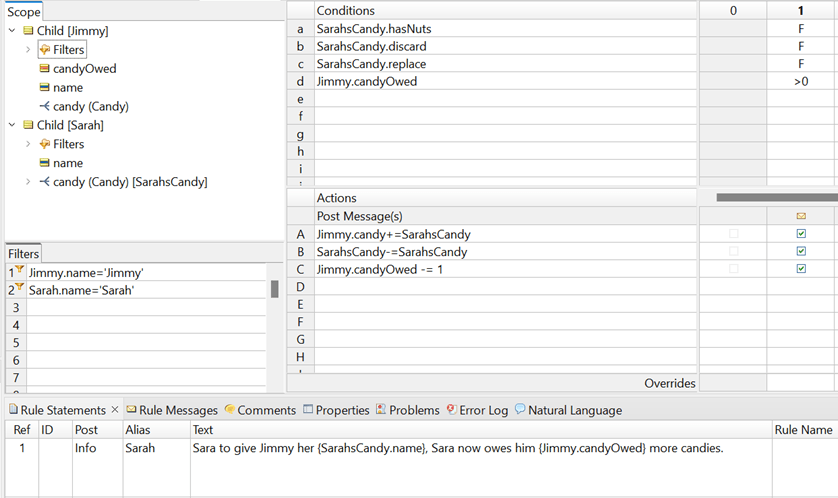Switch to the Rule Messages tab

coord(171,410)
